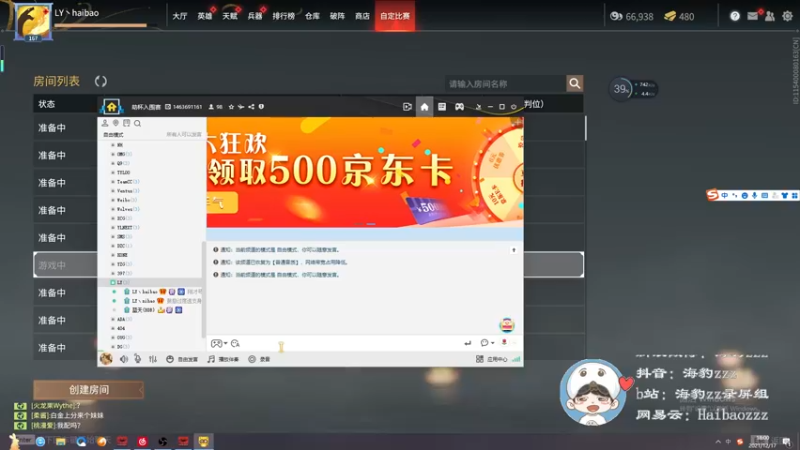Open the 大厅 lobby tab
The height and width of the screenshot is (450, 800).
point(180,16)
